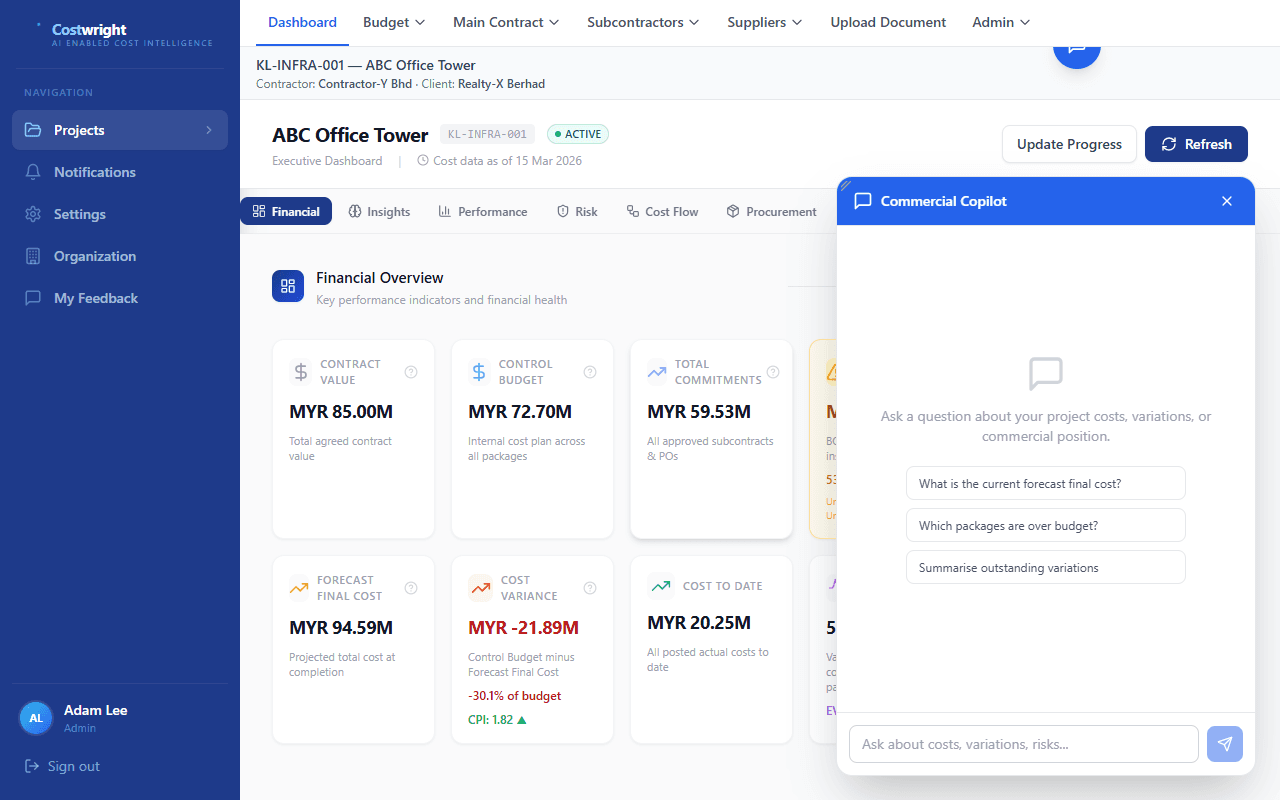This screenshot has height=800, width=1280.
Task: Open the Admin dropdown menu
Action: click(x=1001, y=22)
